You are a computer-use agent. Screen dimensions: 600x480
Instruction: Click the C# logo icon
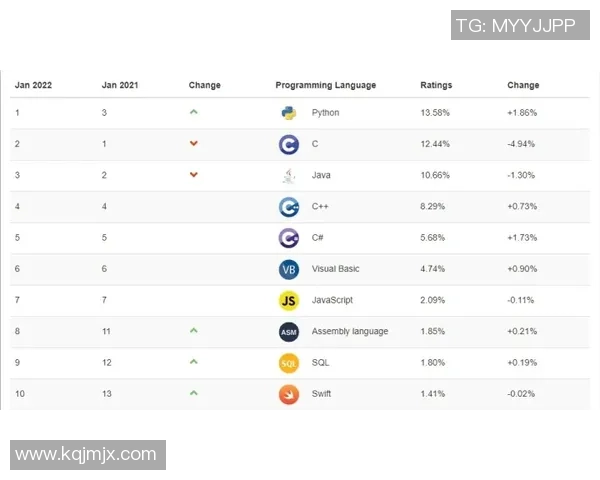tap(289, 238)
